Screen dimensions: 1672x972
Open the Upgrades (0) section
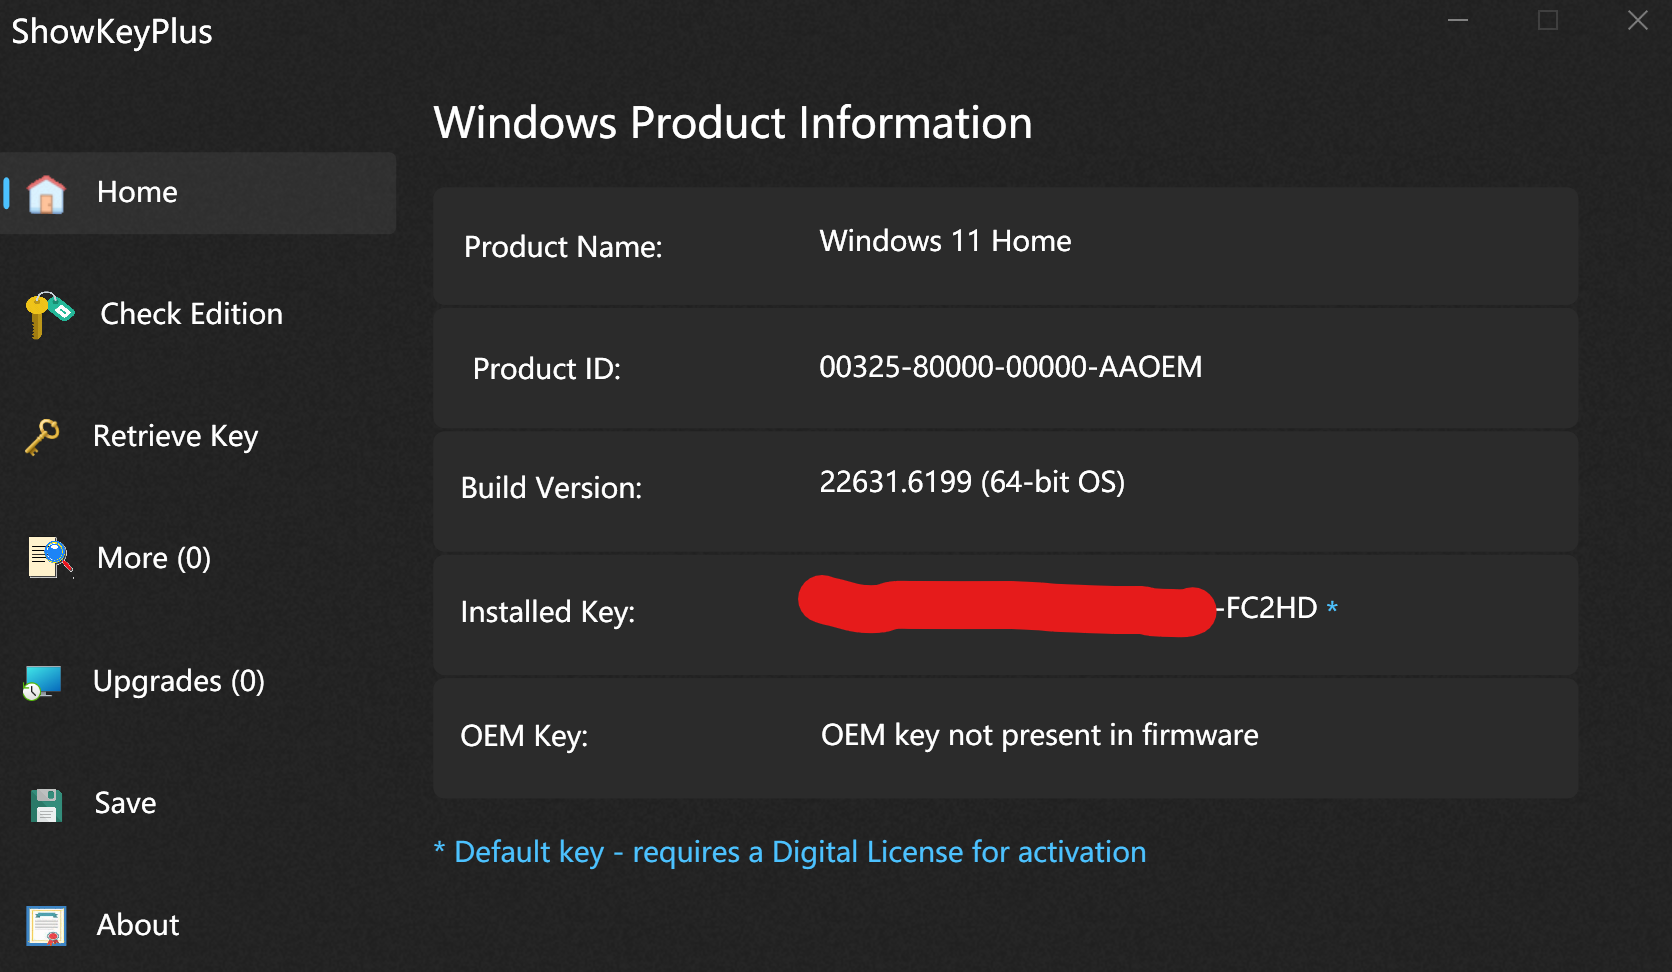178,681
